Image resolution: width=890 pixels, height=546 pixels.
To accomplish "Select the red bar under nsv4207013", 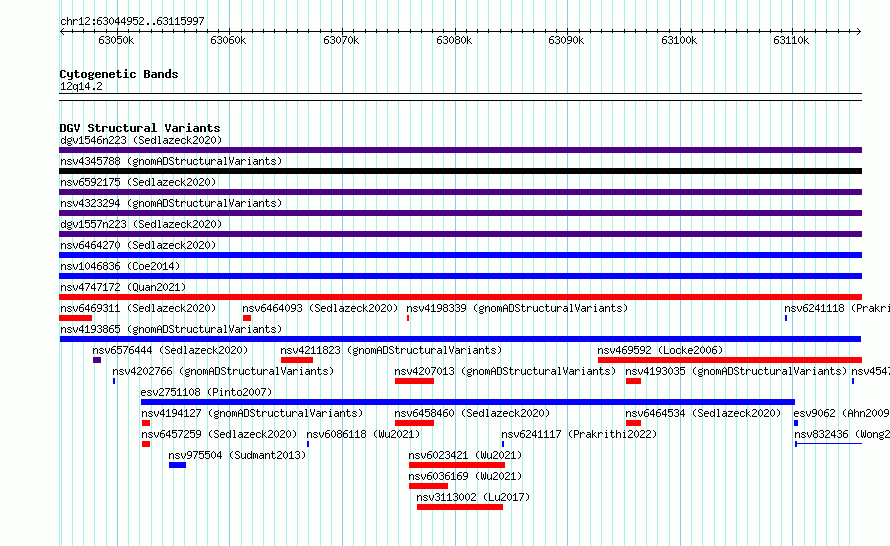I will click(414, 381).
